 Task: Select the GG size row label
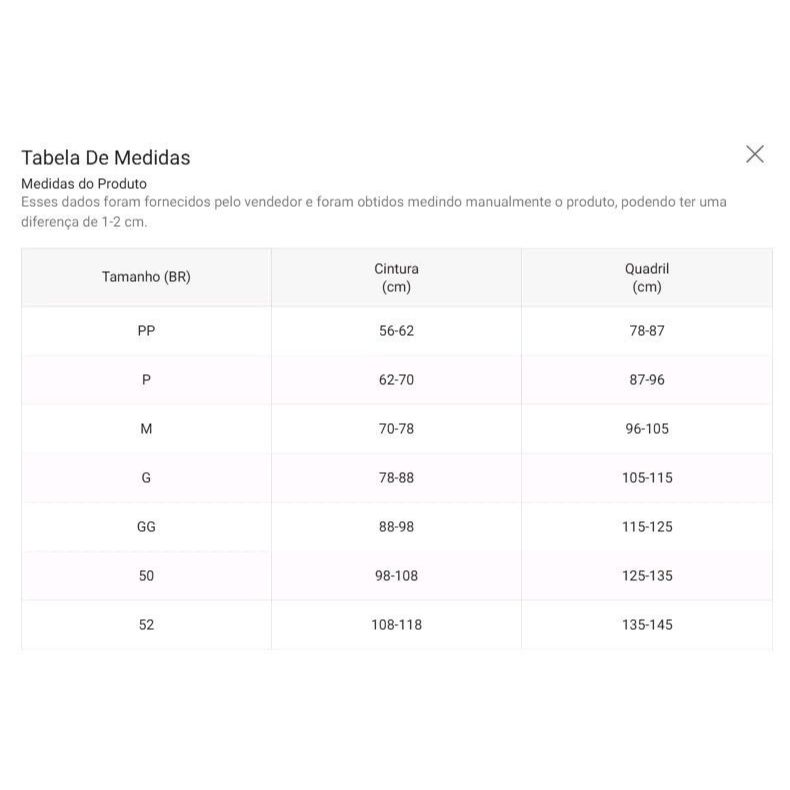[x=146, y=527]
